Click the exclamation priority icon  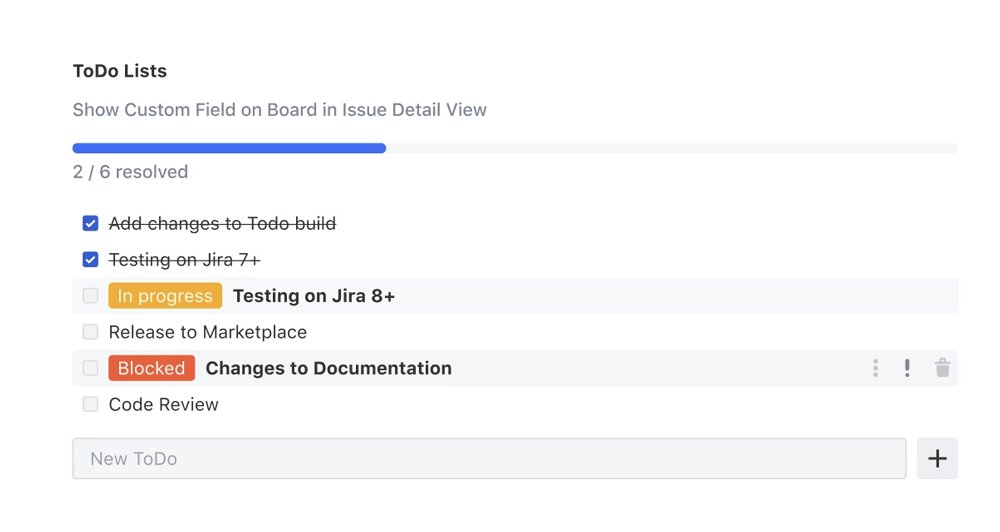(907, 368)
